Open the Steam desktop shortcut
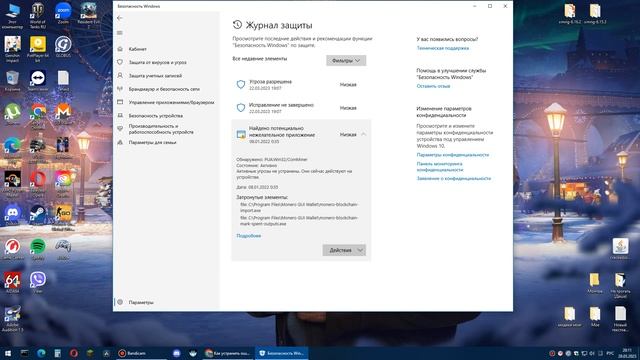Viewport: 640px width, 360px height. 38,215
